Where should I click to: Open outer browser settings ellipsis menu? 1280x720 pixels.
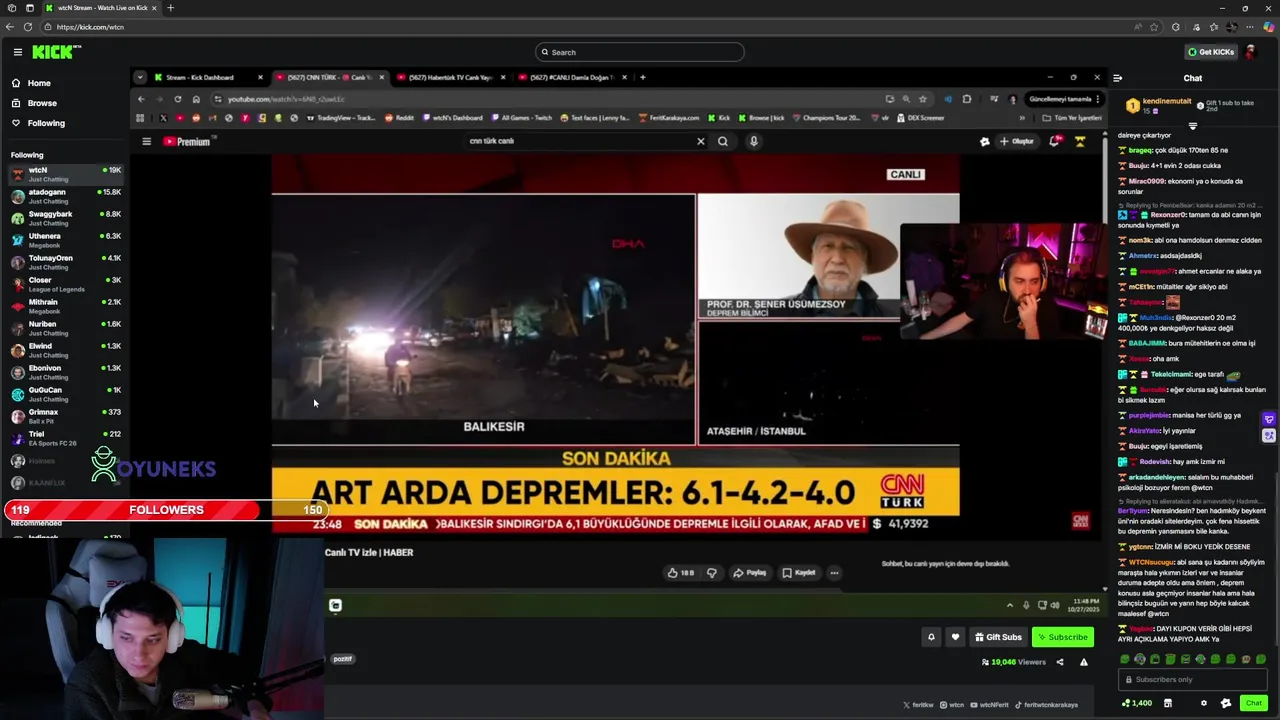click(x=1249, y=27)
